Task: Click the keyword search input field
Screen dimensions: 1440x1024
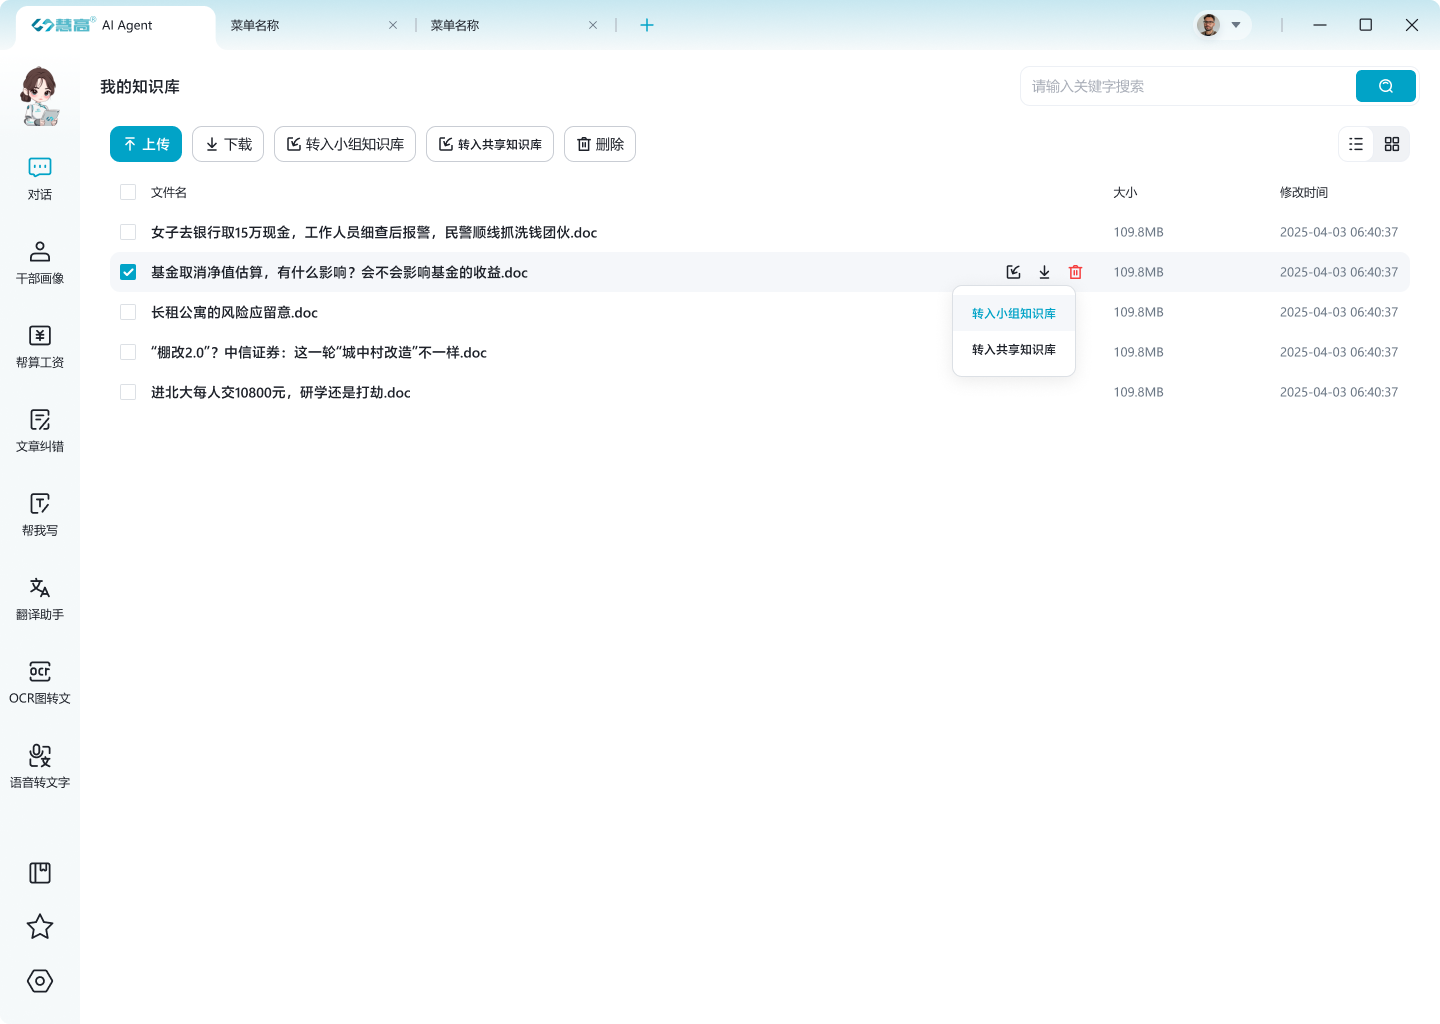Action: (1180, 86)
